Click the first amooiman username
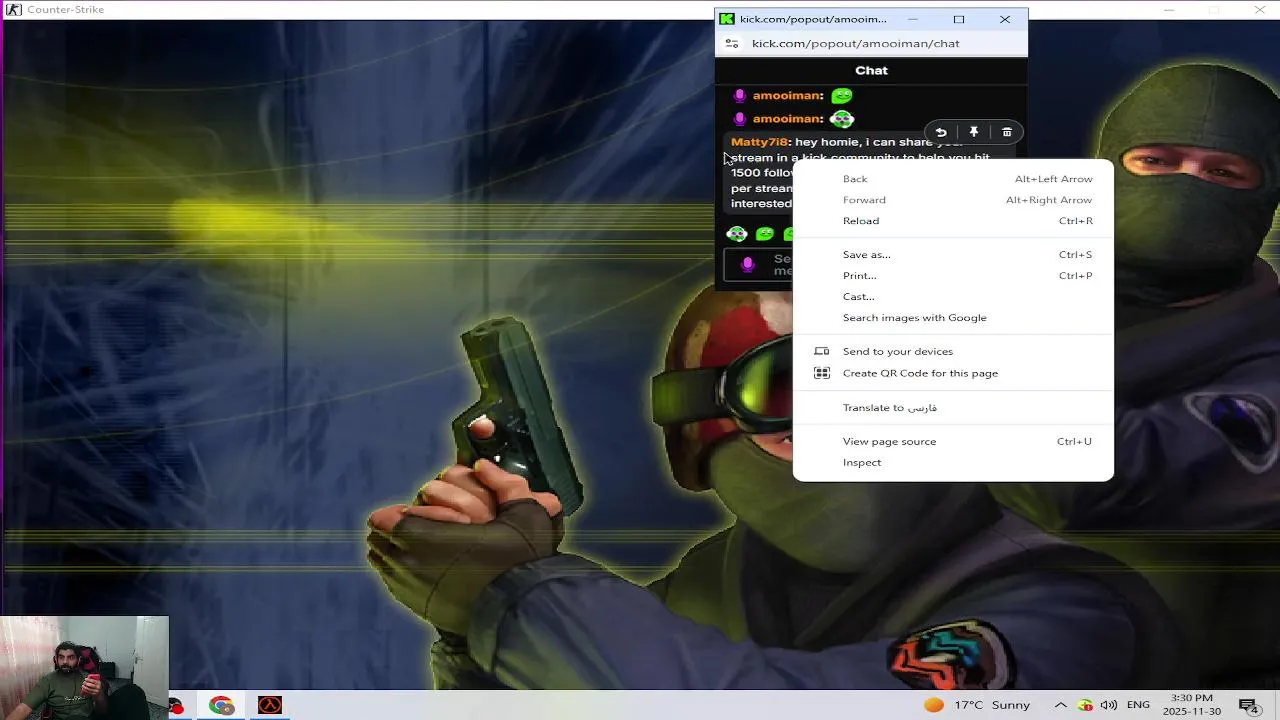 coord(785,96)
